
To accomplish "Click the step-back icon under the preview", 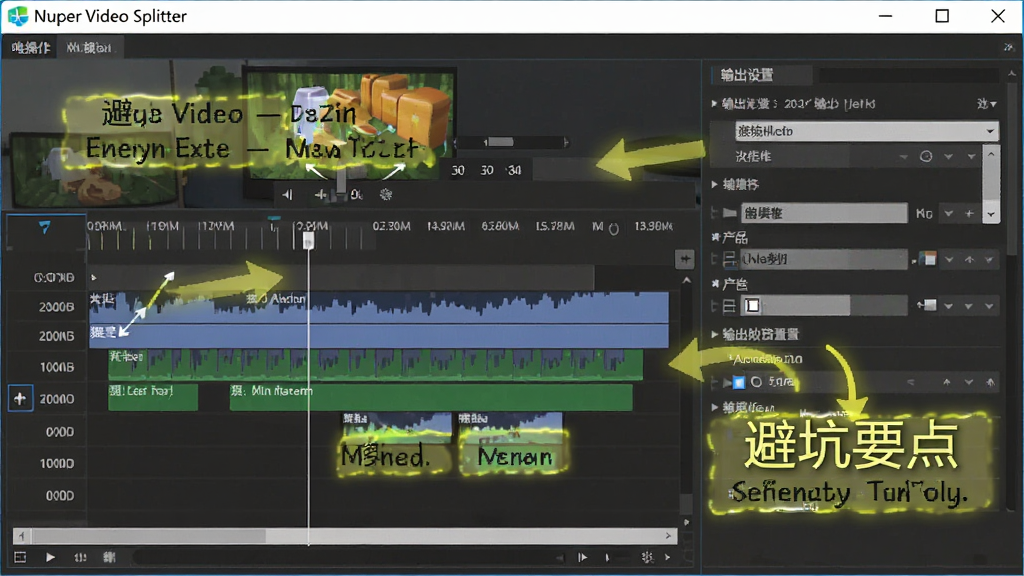I will pos(287,195).
